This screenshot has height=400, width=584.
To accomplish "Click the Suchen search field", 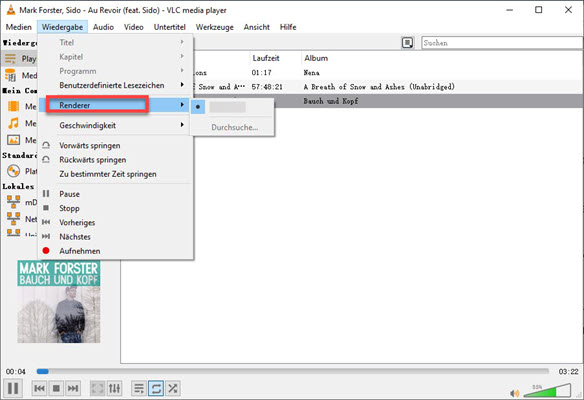I will tap(502, 43).
